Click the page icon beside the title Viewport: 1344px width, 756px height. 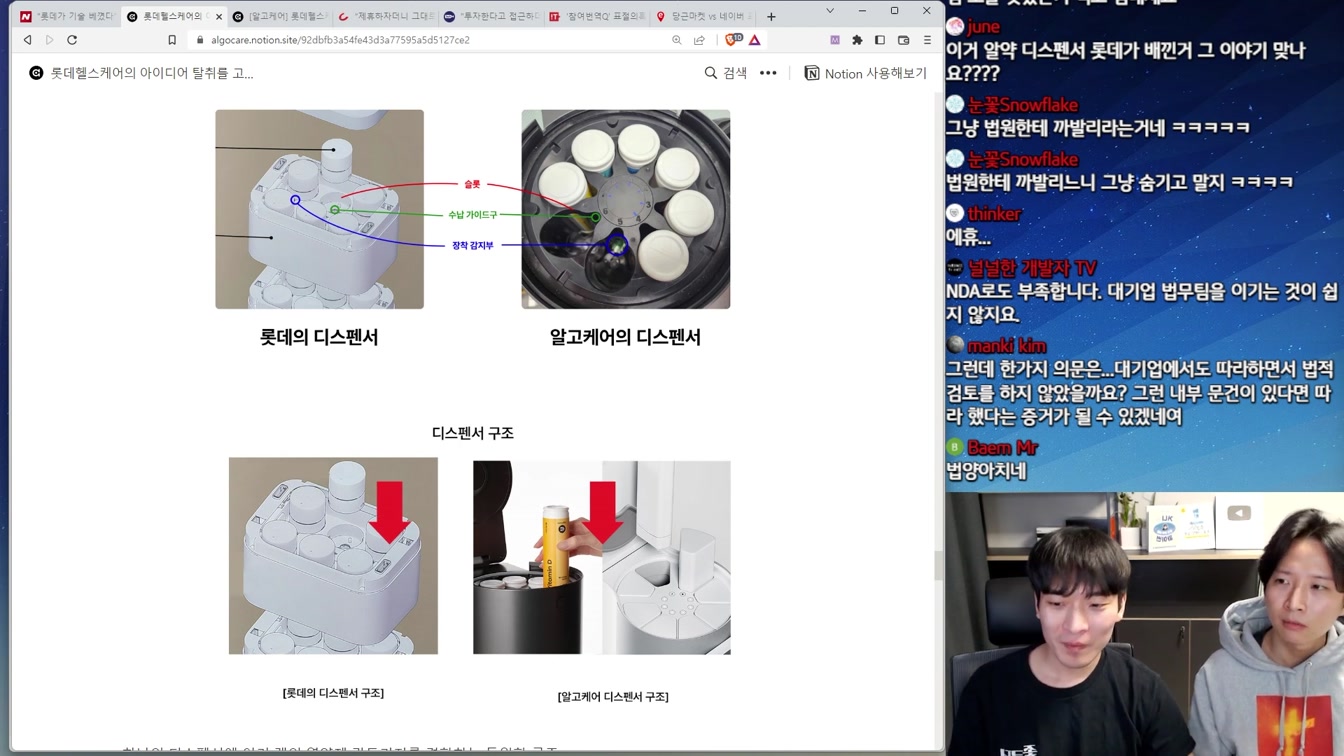tap(36, 73)
